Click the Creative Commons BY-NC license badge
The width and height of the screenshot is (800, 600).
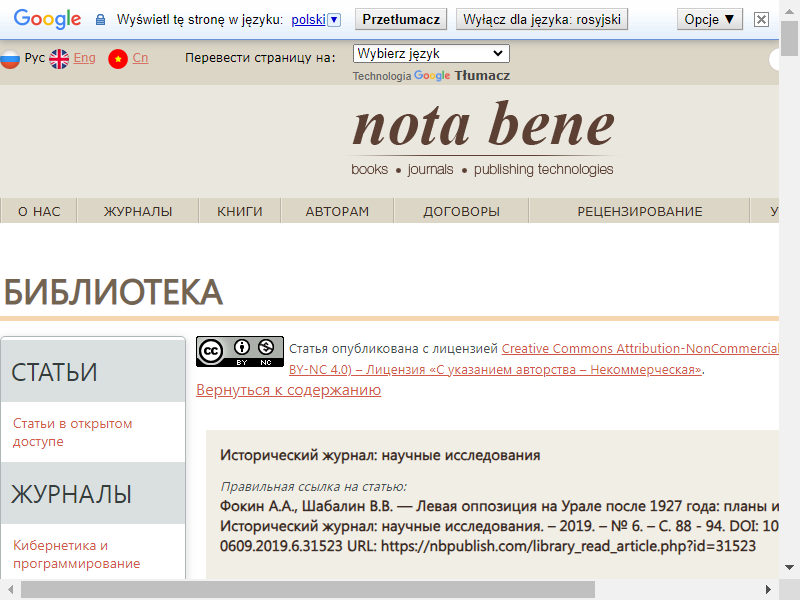click(239, 352)
